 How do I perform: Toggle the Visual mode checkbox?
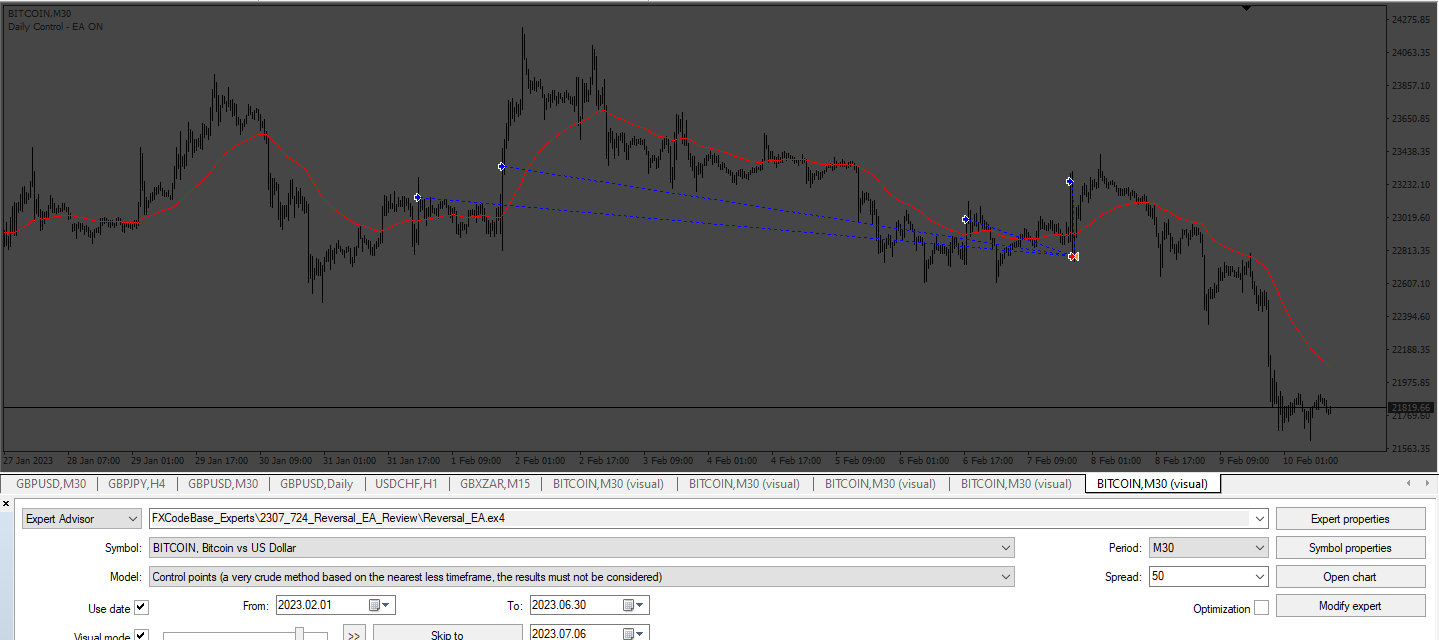[x=141, y=635]
